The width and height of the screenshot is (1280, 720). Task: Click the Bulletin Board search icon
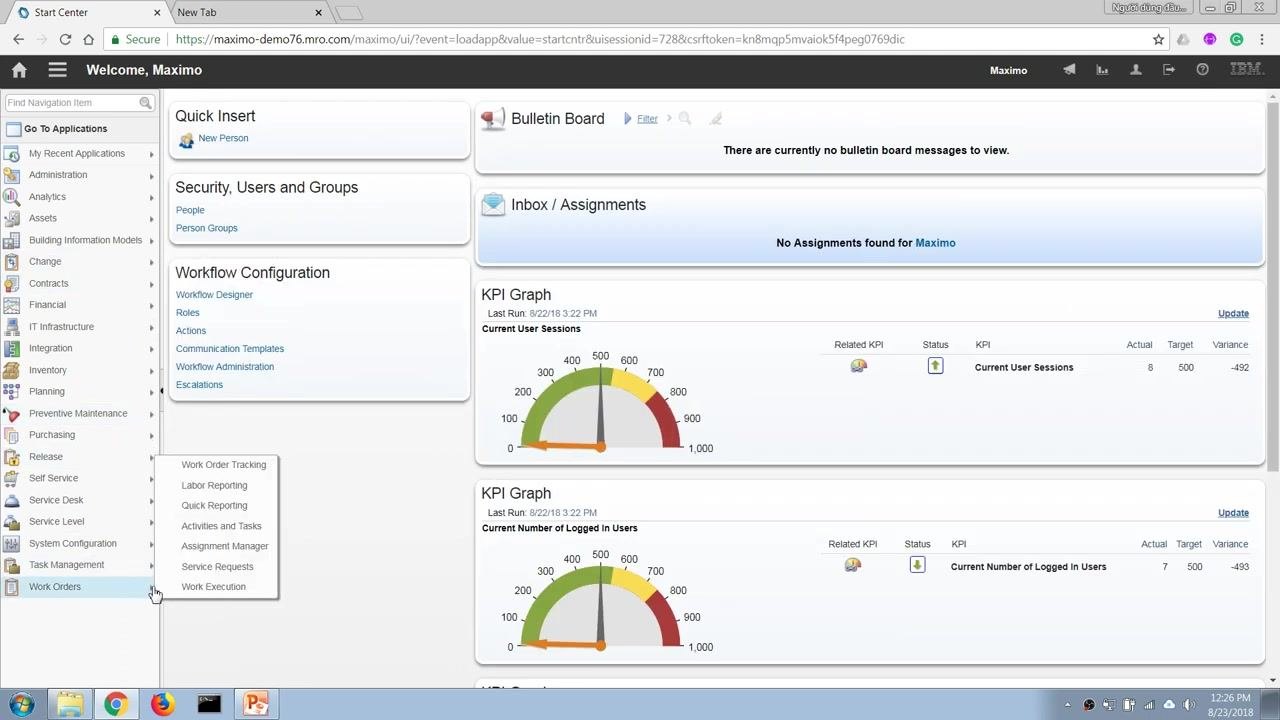685,118
